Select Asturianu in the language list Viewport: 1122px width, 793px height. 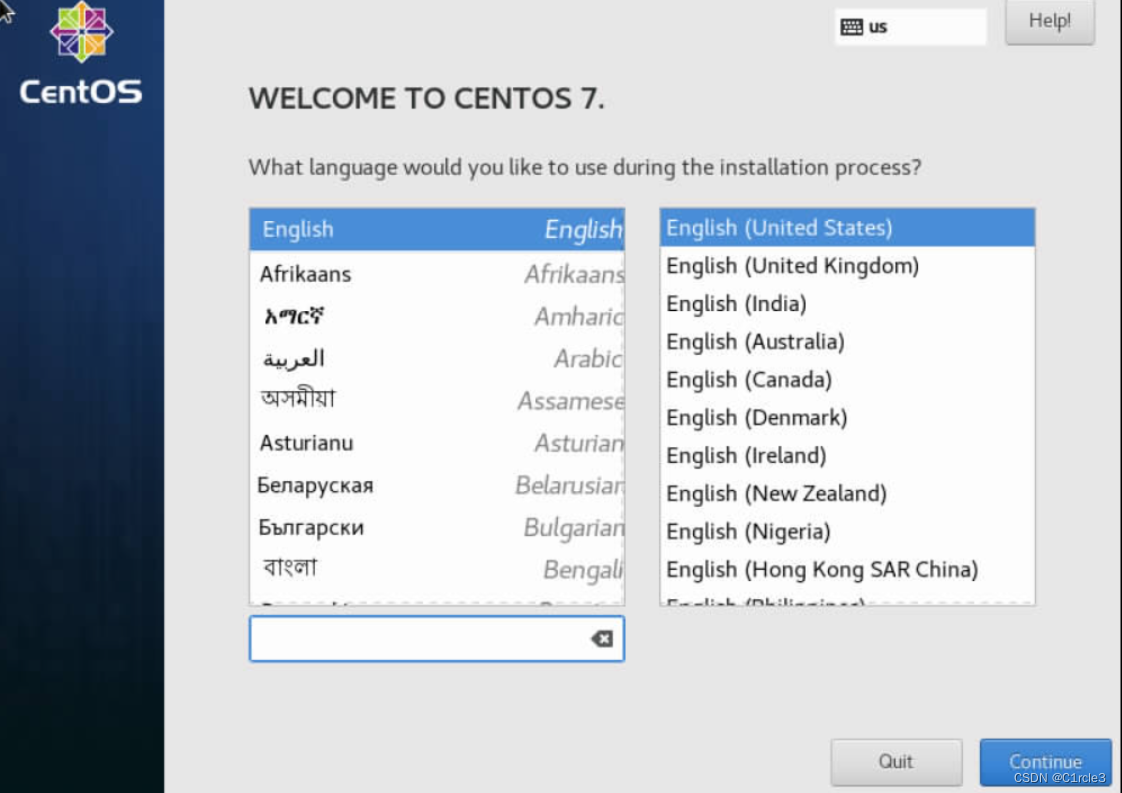click(x=436, y=442)
